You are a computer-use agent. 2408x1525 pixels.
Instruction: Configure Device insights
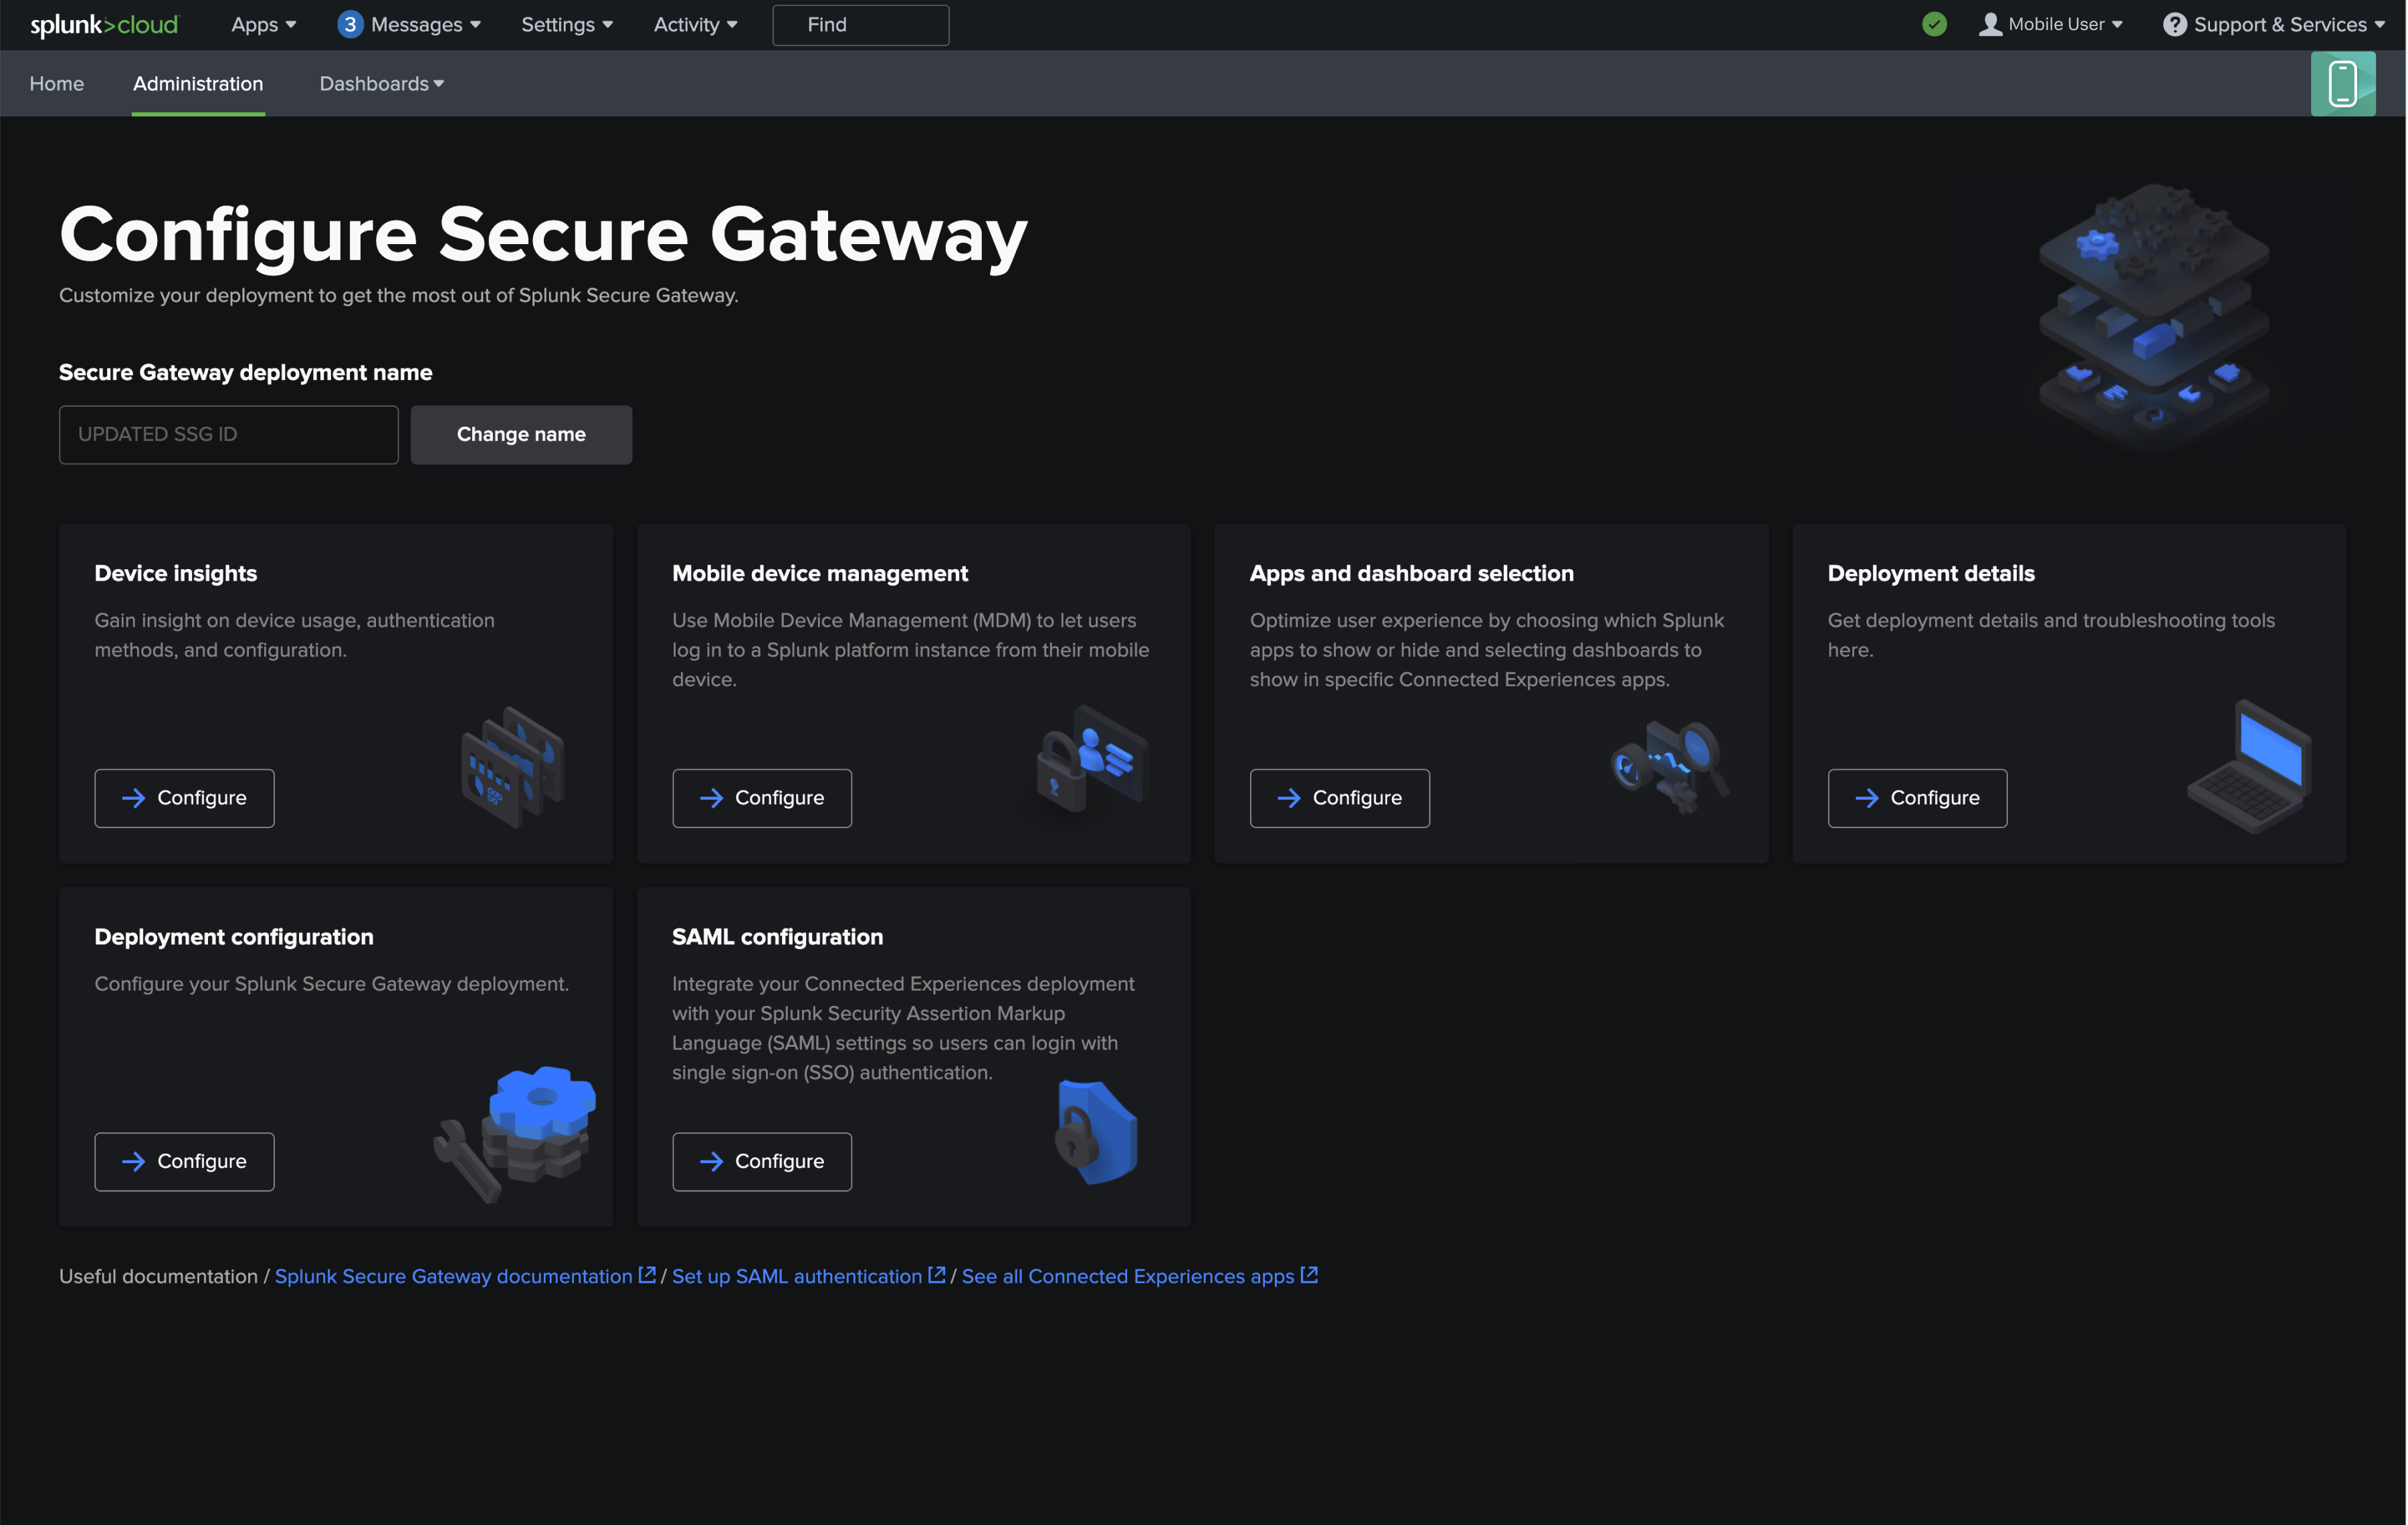tap(184, 797)
